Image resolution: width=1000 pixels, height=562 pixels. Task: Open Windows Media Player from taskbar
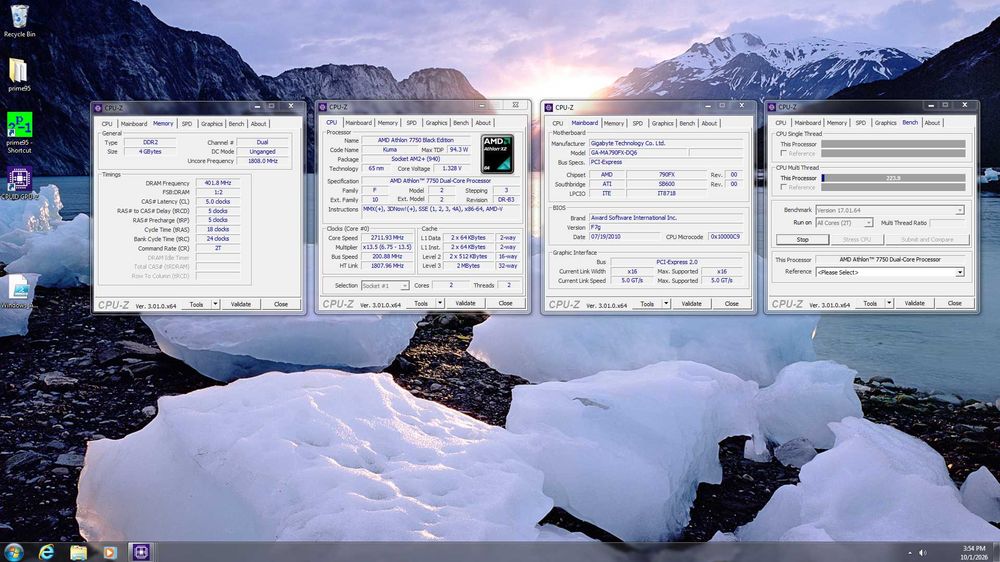(110, 552)
